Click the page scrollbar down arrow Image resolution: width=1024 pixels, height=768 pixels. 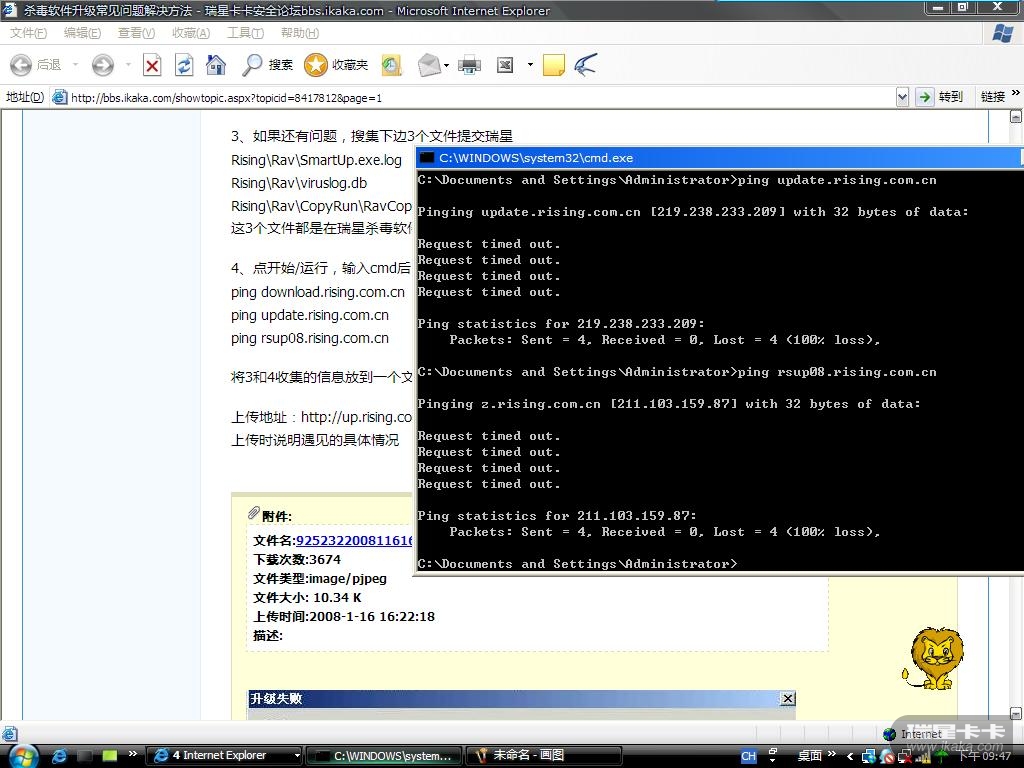(1016, 713)
